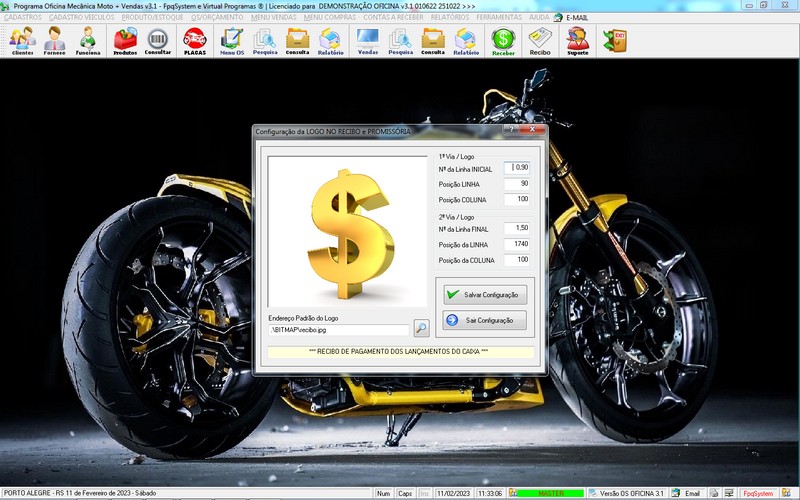800x500 pixels.
Task: Click the Caps indicator in status bar
Action: pos(405,493)
